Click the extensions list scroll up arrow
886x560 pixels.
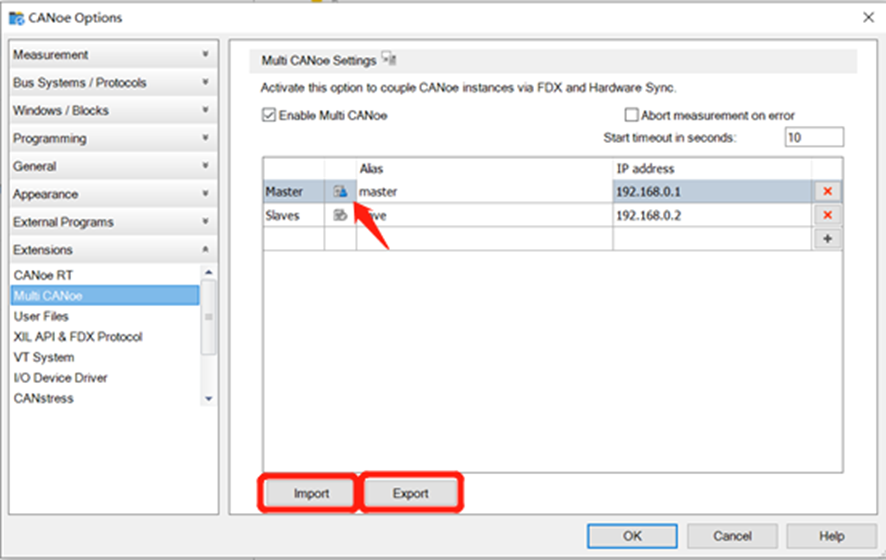click(209, 272)
